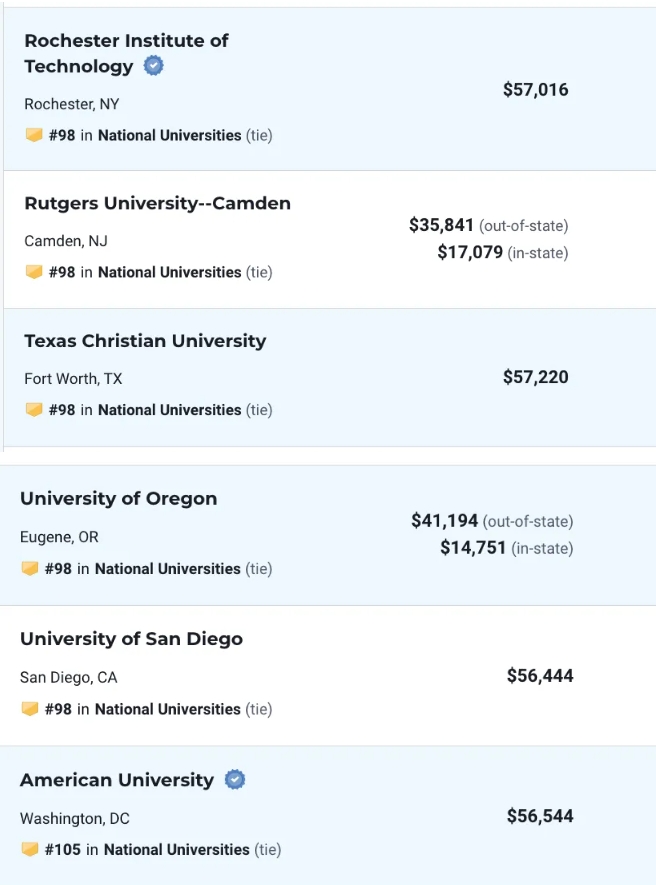Open the University of San Diego listing

click(131, 639)
